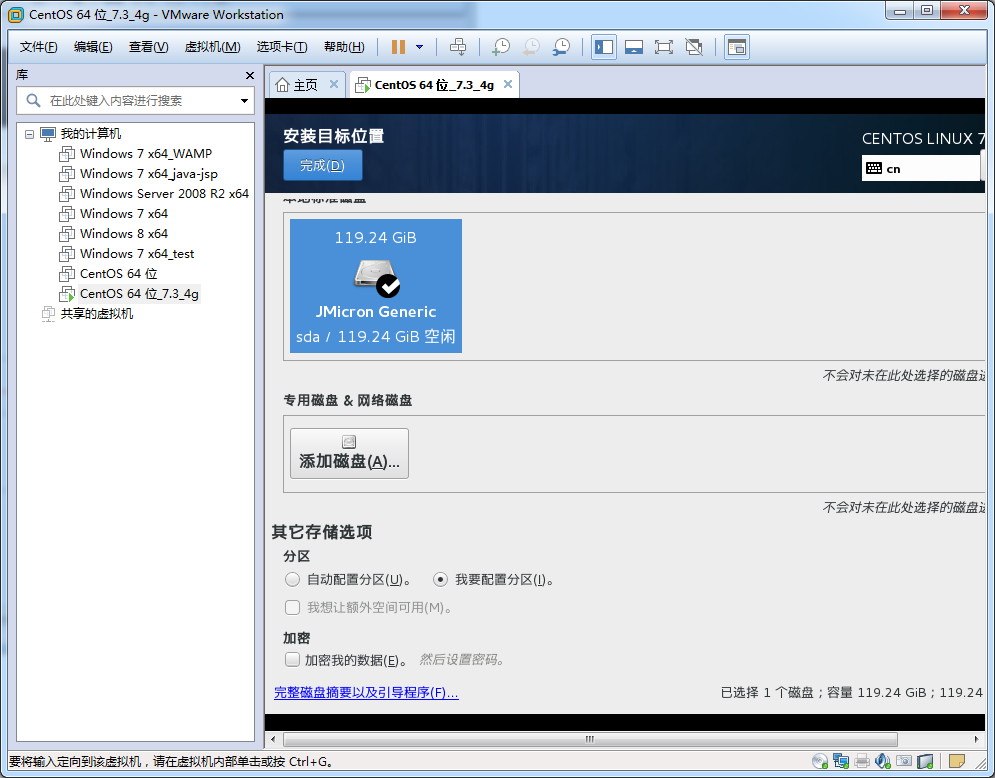
Task: Click the camera device status icon
Action: point(904,761)
